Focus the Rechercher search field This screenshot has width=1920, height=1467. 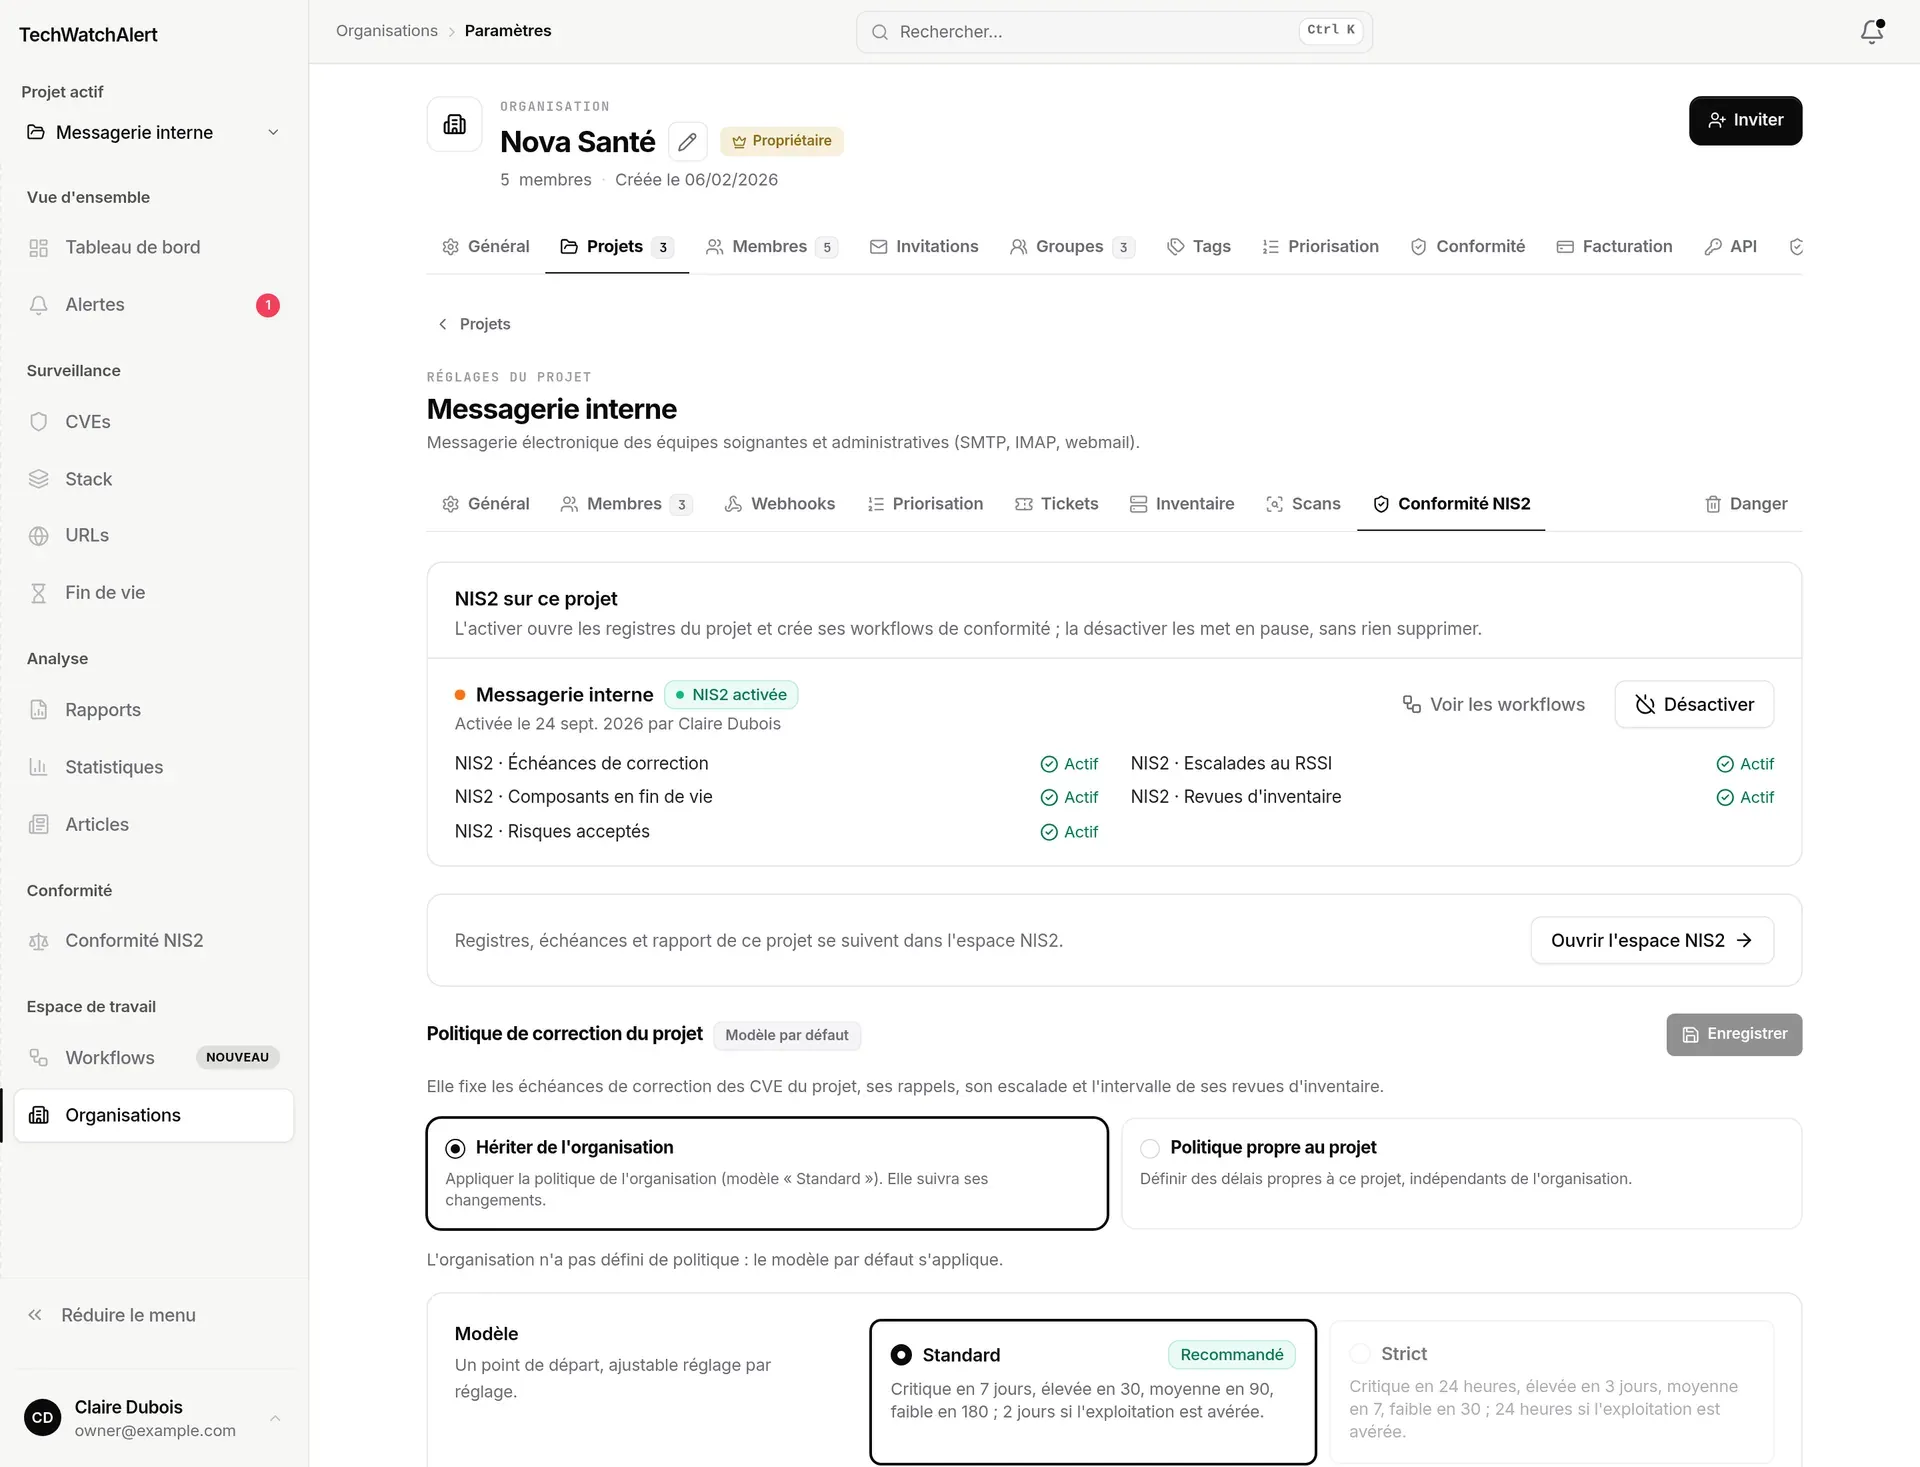pos(1114,32)
